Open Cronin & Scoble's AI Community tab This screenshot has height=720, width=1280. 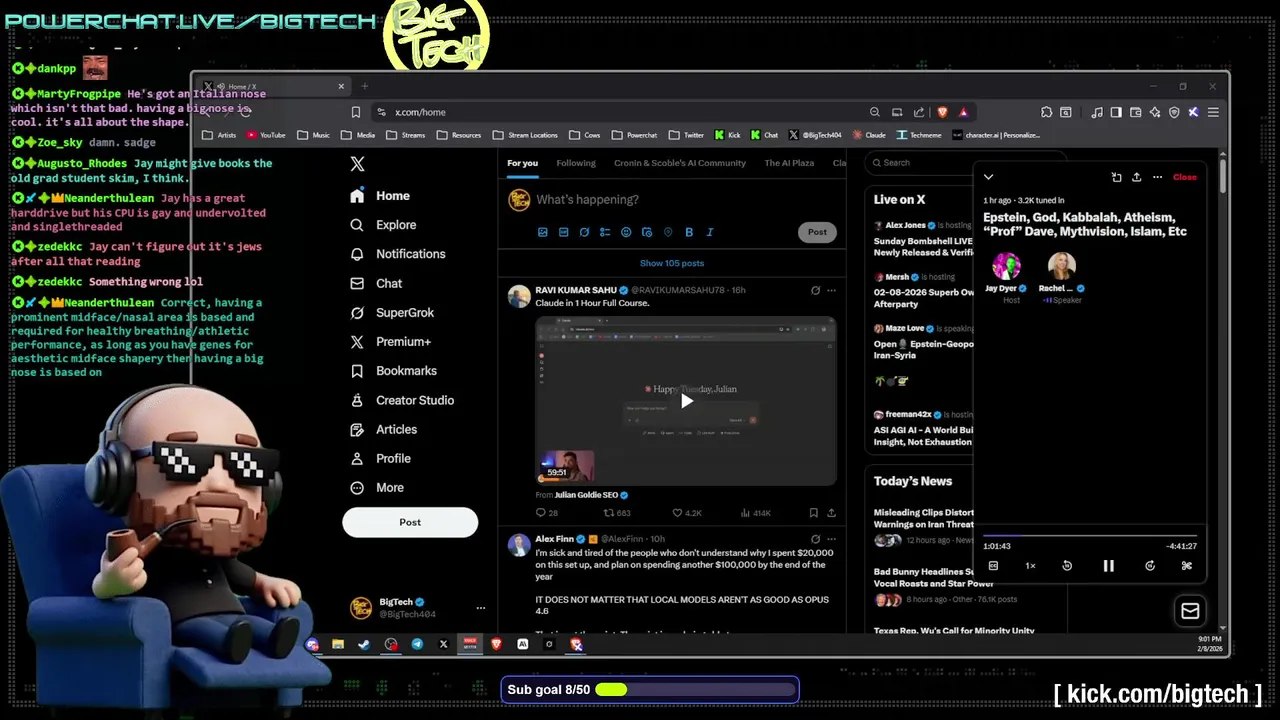point(680,163)
